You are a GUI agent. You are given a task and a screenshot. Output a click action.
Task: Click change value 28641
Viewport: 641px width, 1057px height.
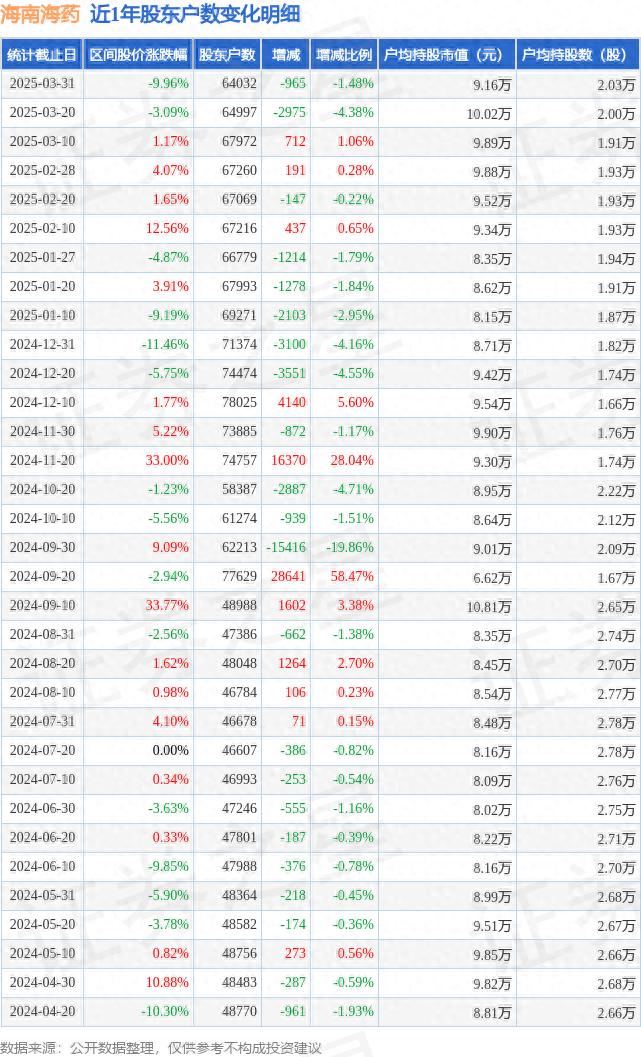288,576
